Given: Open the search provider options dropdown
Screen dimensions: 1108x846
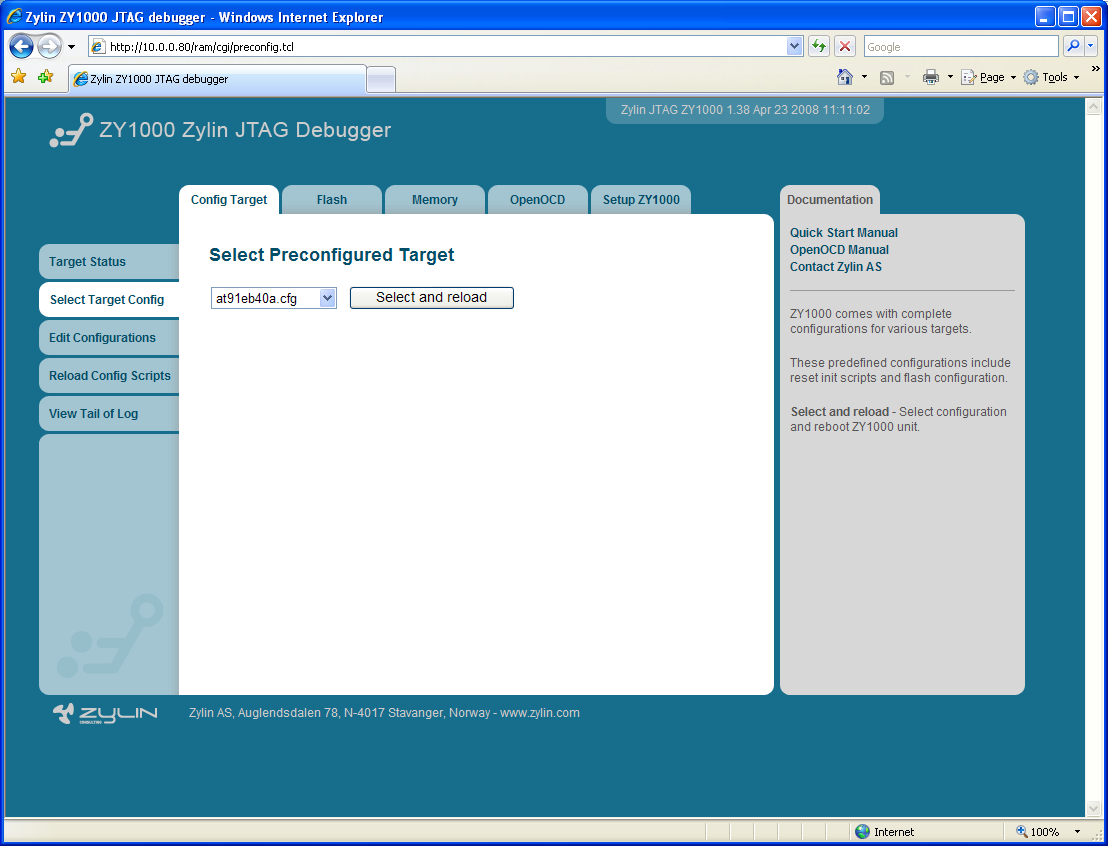Looking at the screenshot, I should click(x=1090, y=47).
